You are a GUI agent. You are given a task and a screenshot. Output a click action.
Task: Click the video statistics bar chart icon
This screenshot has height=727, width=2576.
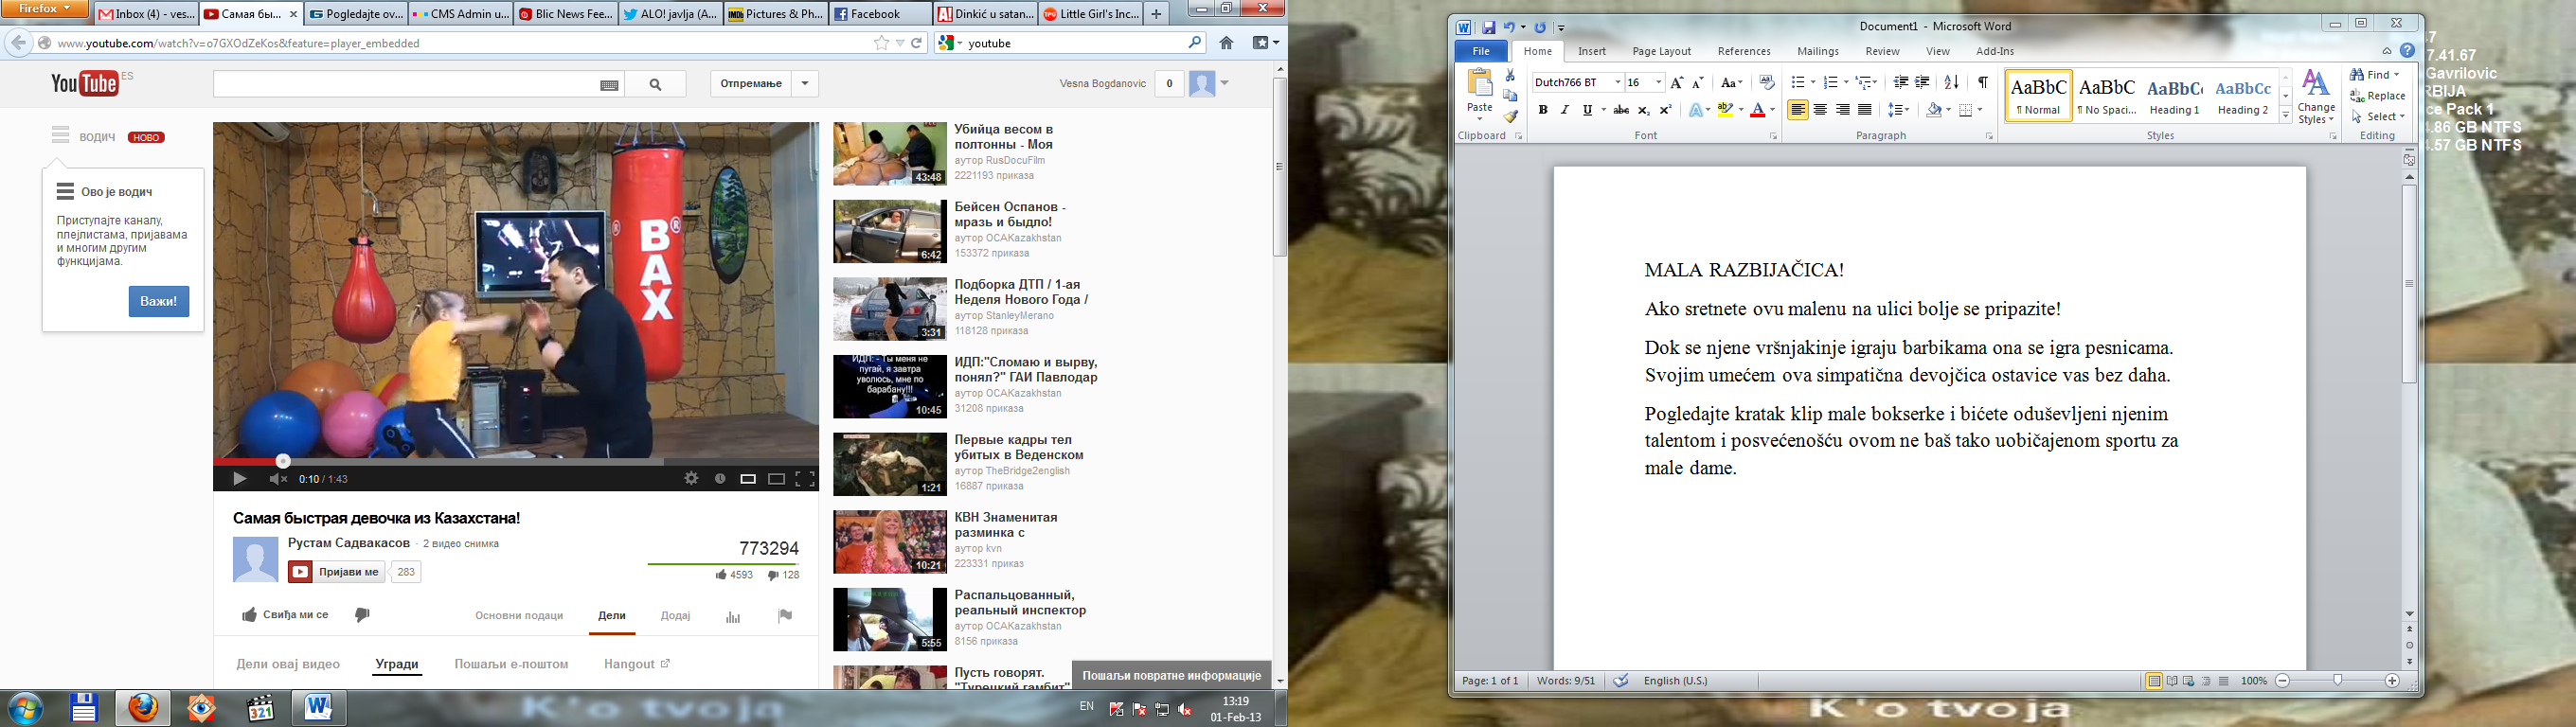pos(733,616)
